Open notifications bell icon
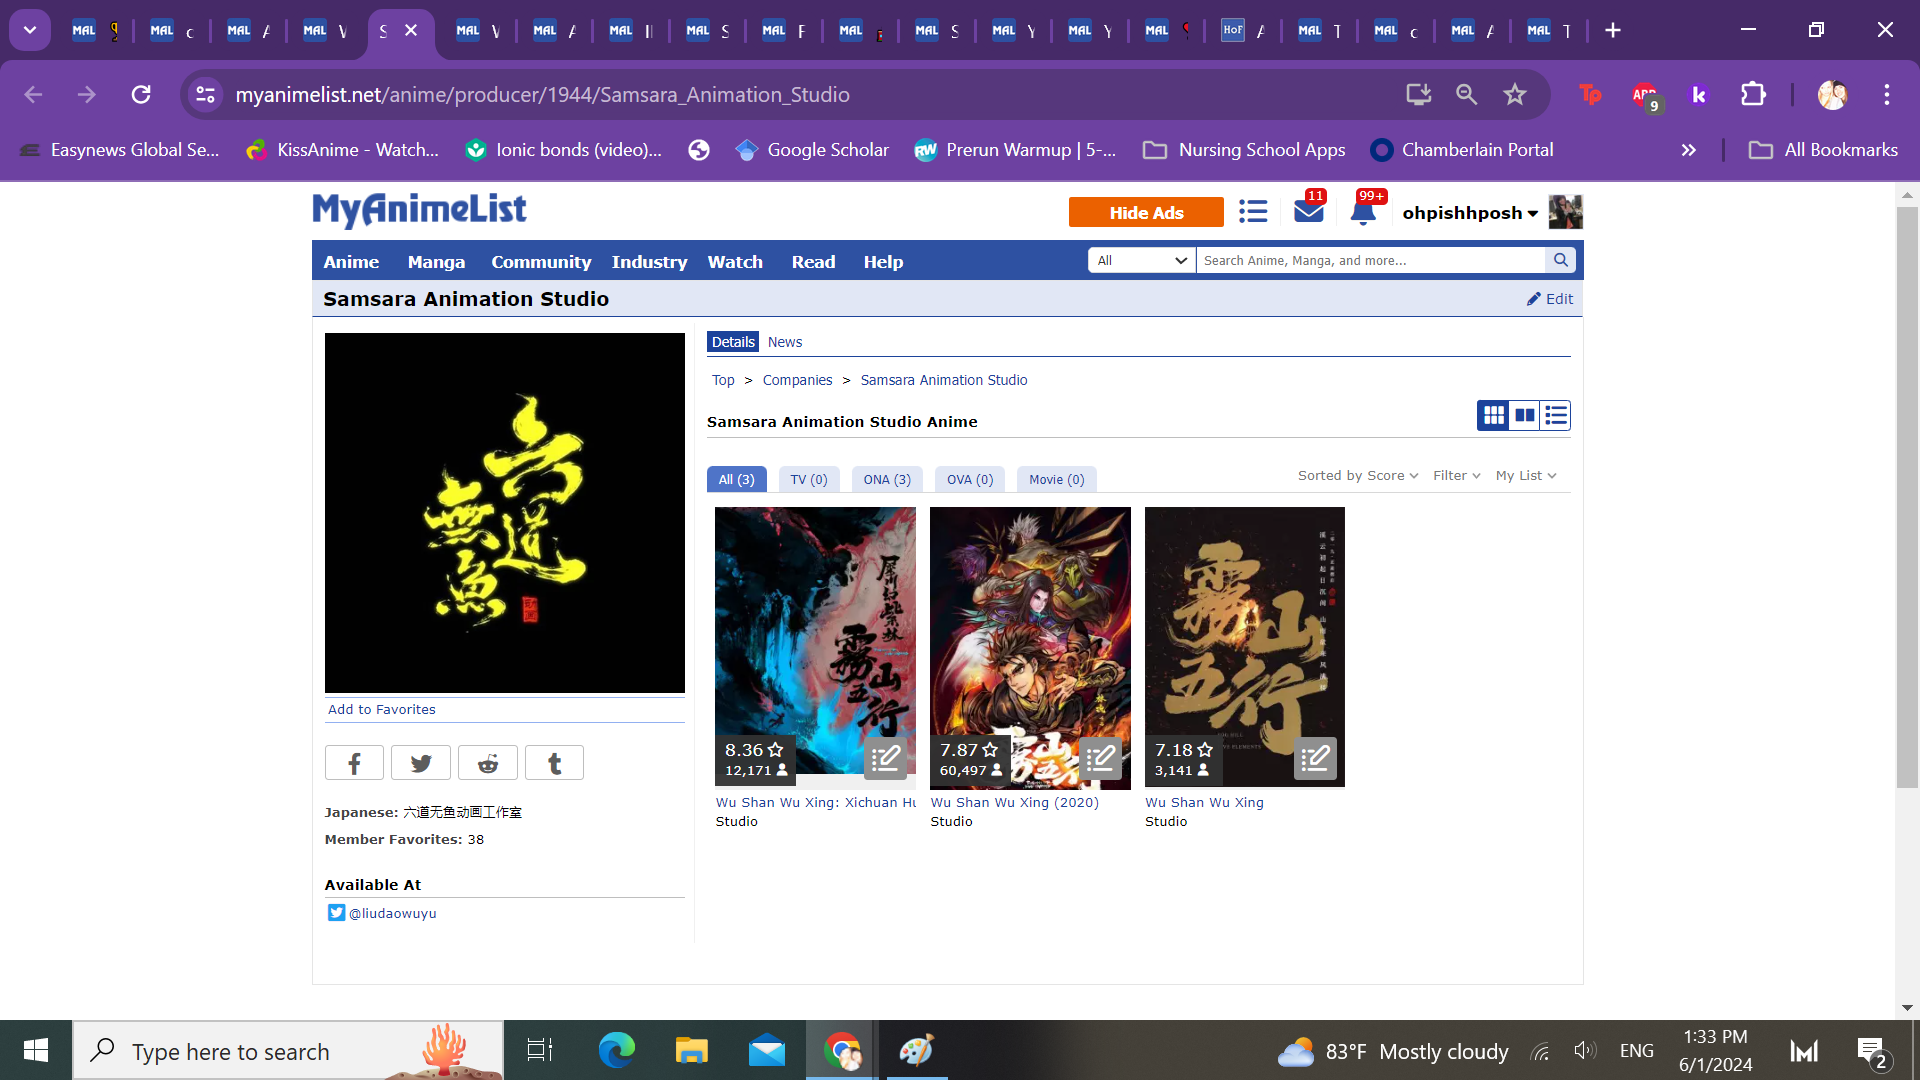 pos(1363,212)
